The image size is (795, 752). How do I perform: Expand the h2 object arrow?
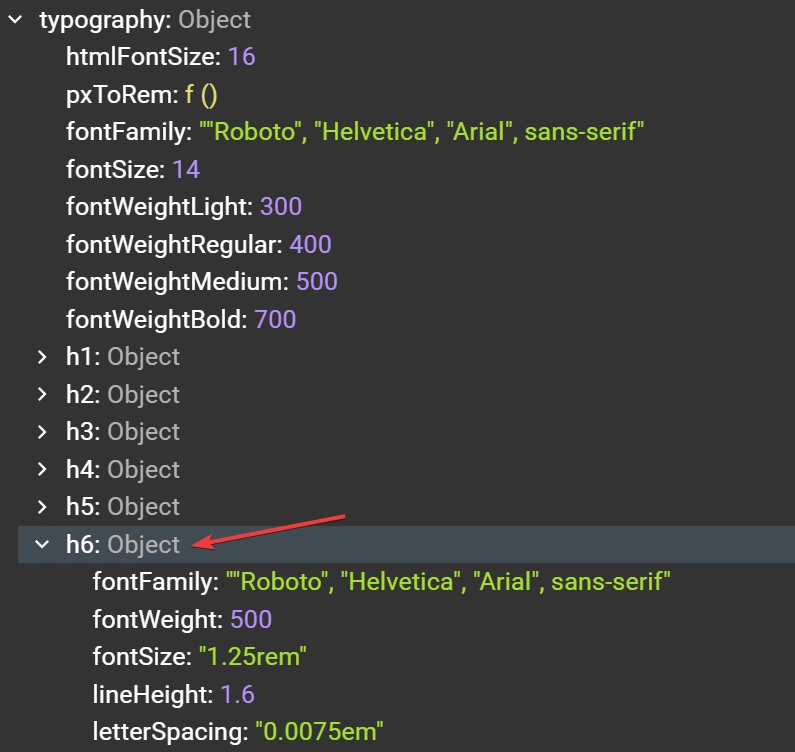click(42, 395)
